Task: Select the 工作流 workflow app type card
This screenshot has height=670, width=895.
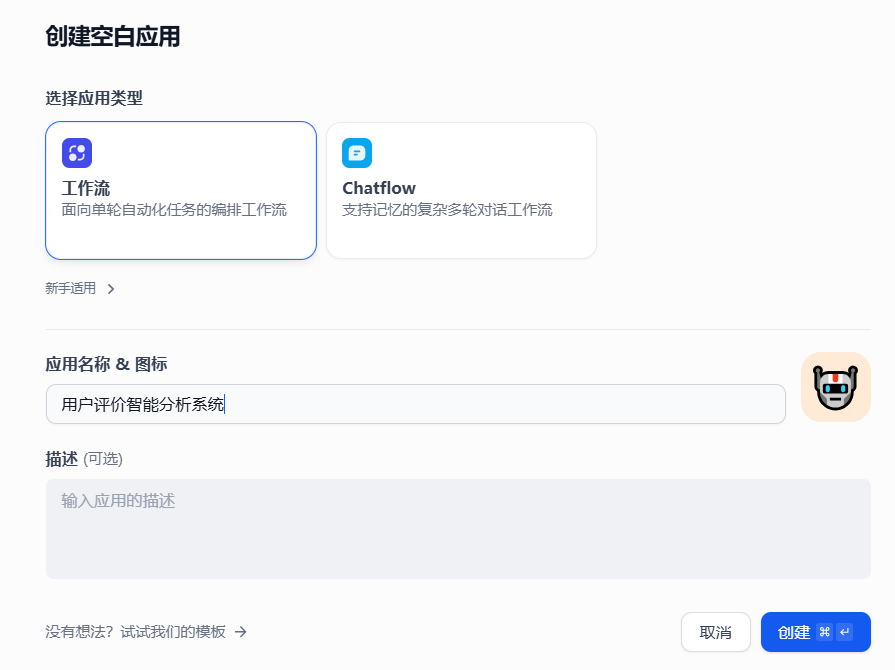Action: [181, 191]
